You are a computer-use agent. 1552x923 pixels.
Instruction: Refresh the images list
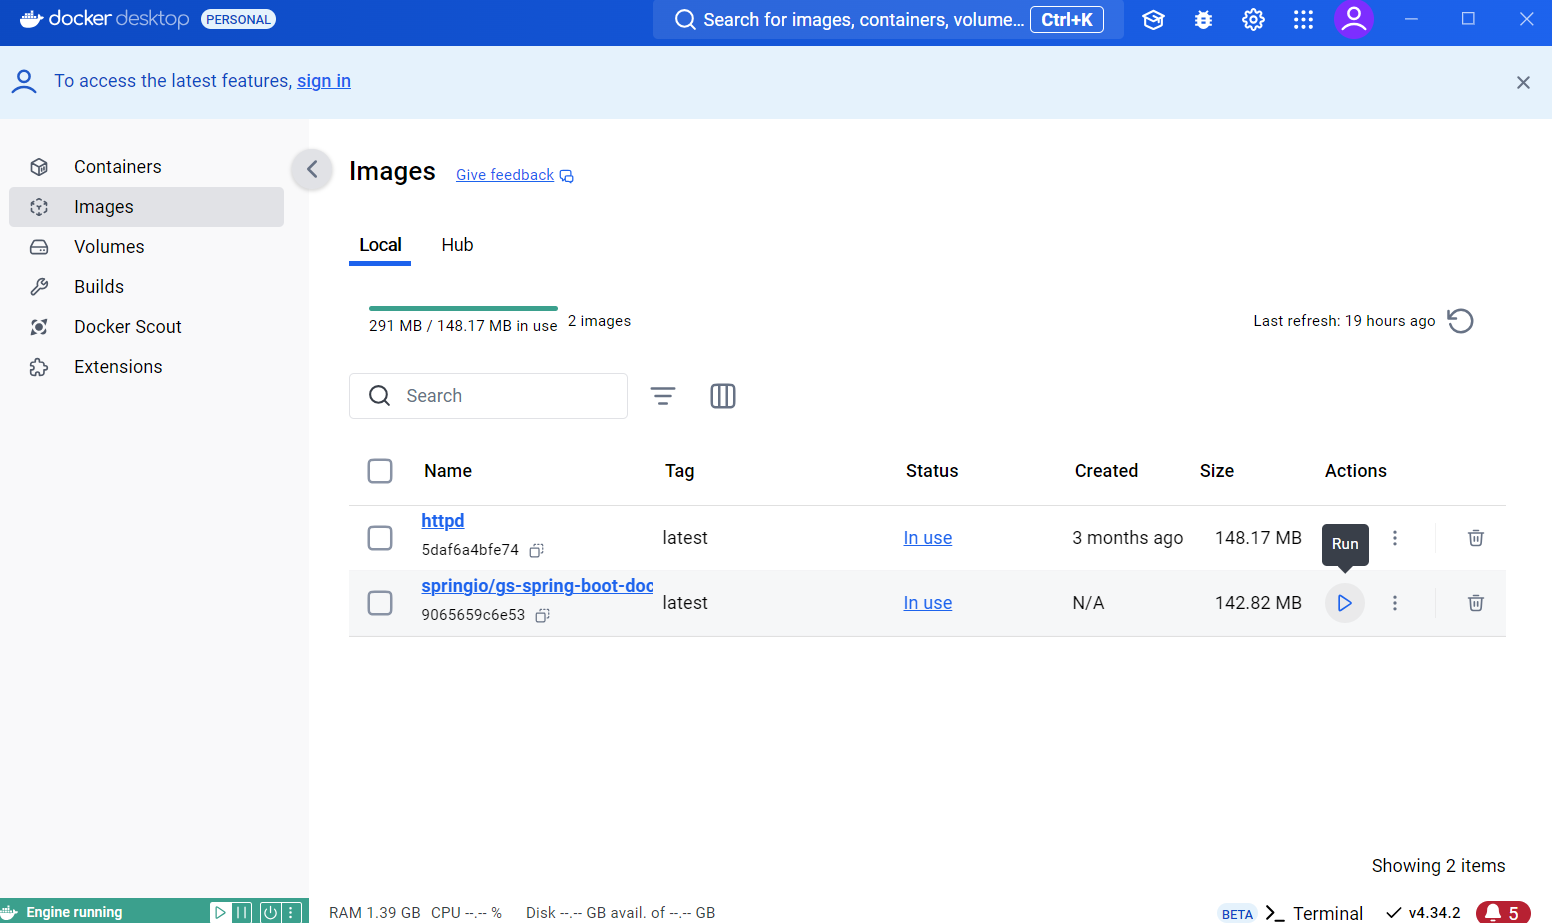click(1460, 321)
